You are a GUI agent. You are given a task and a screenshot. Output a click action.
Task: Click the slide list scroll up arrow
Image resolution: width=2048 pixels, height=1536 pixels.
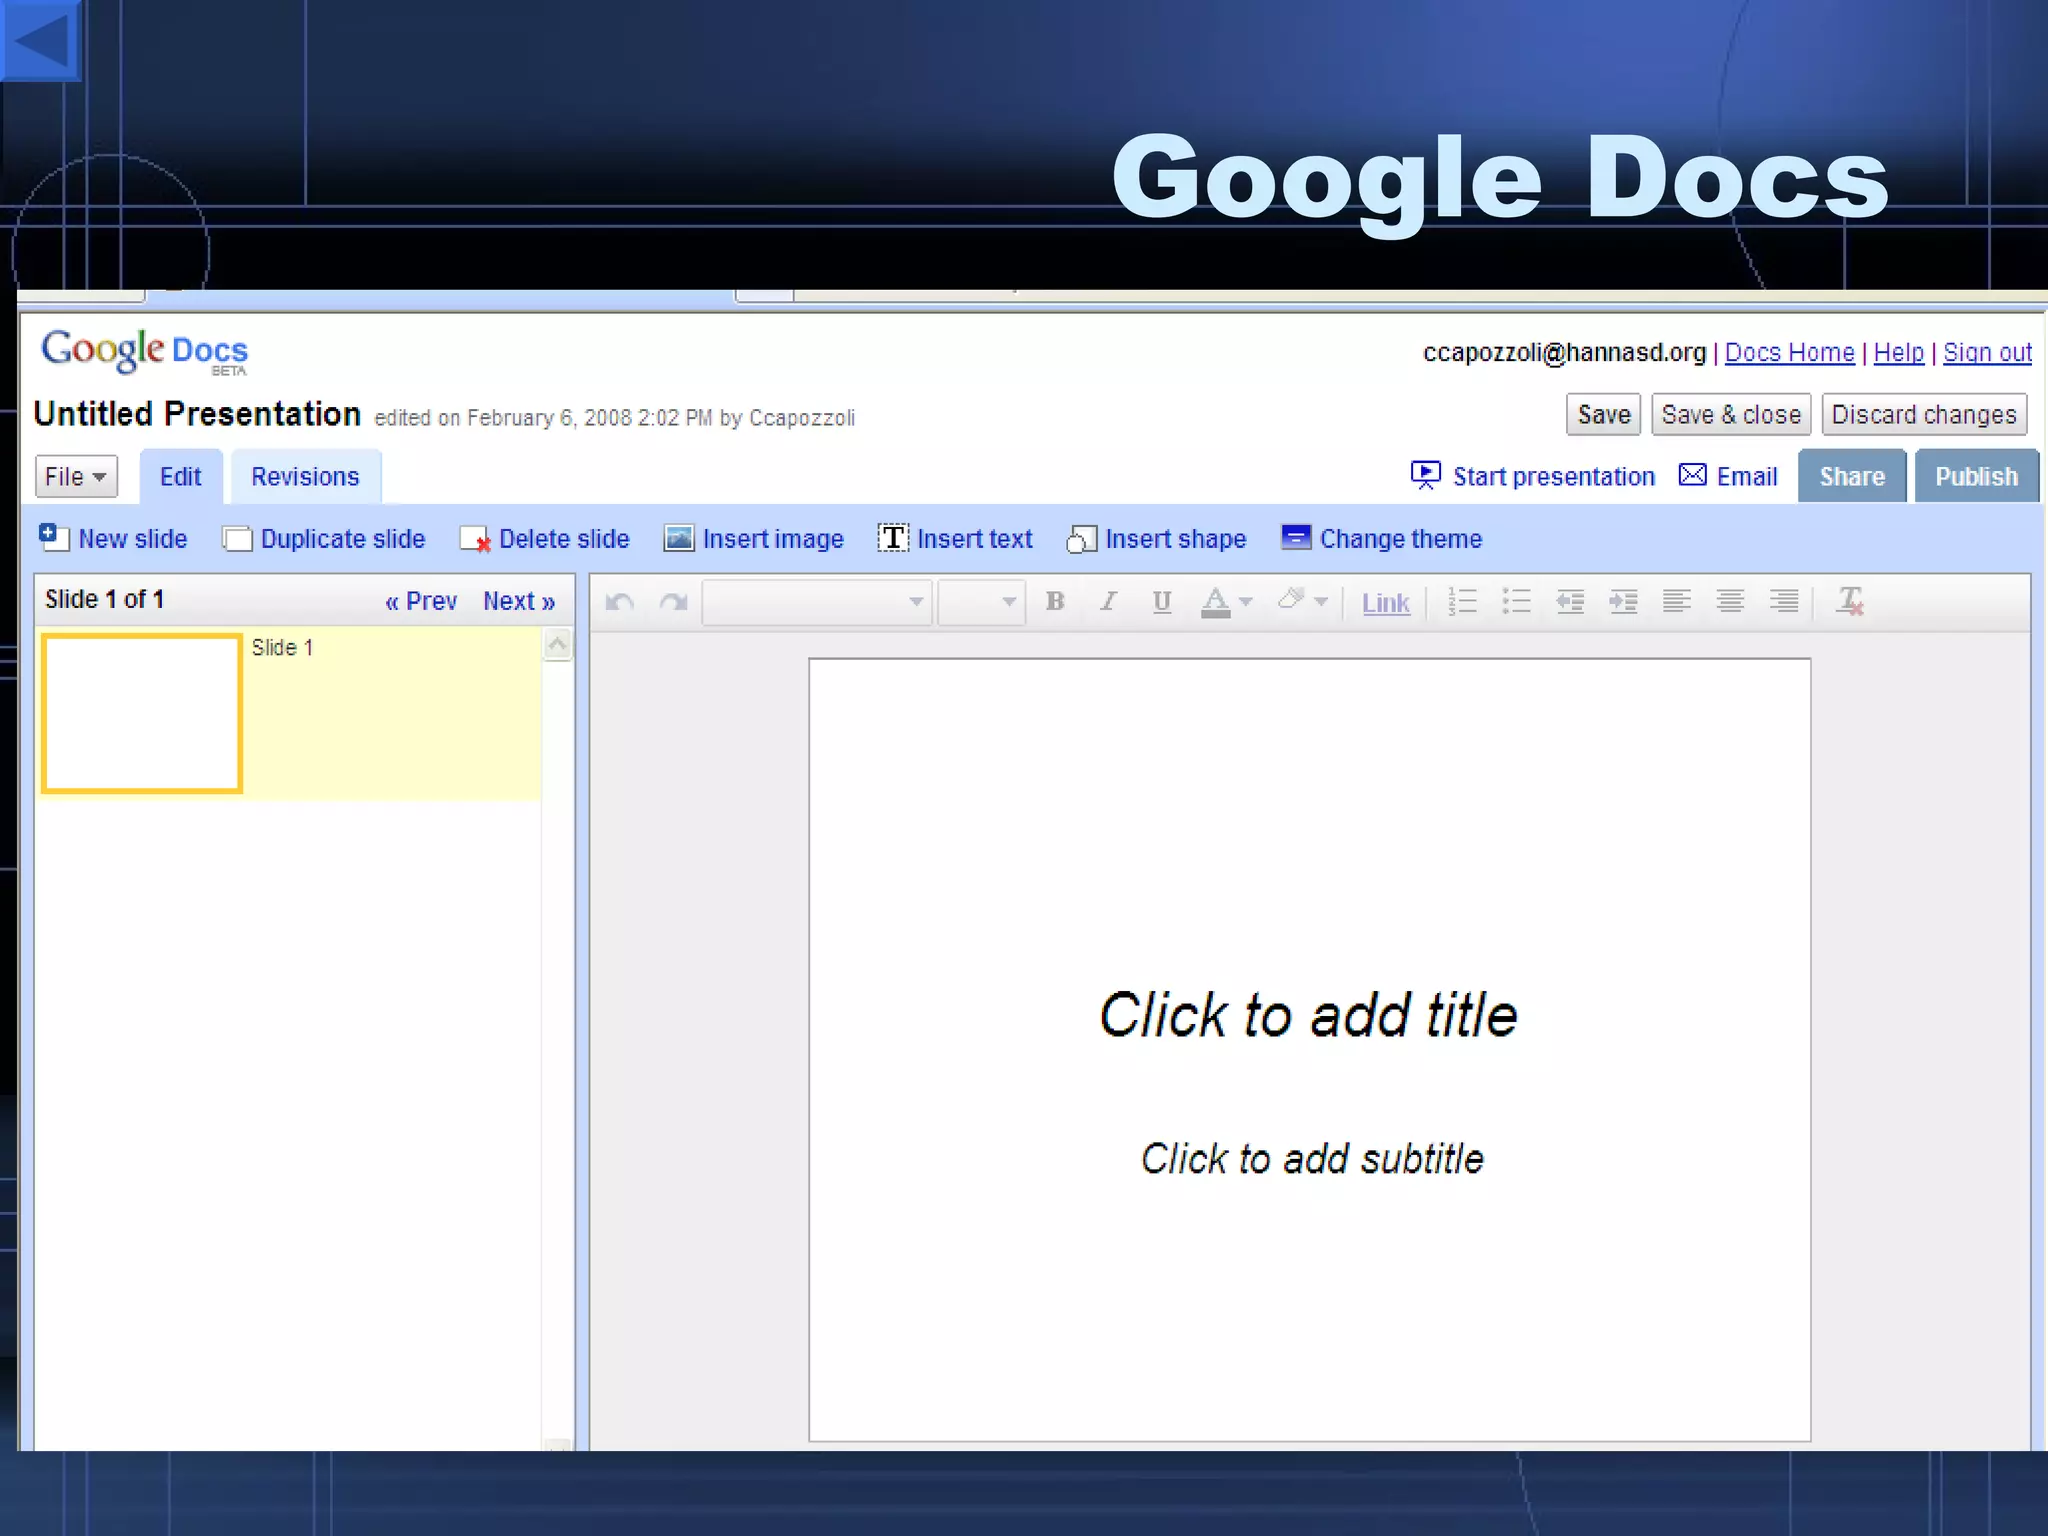(558, 645)
